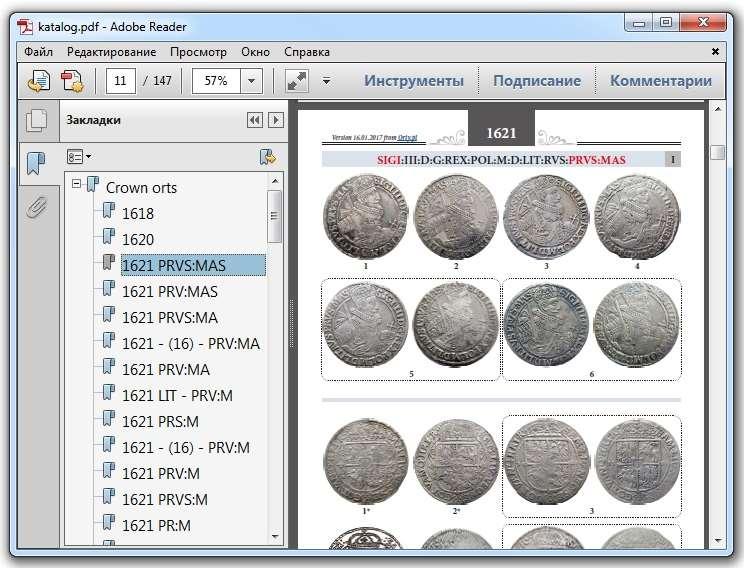Select the Crown orts bookmark
The width and height of the screenshot is (744, 568).
point(141,187)
